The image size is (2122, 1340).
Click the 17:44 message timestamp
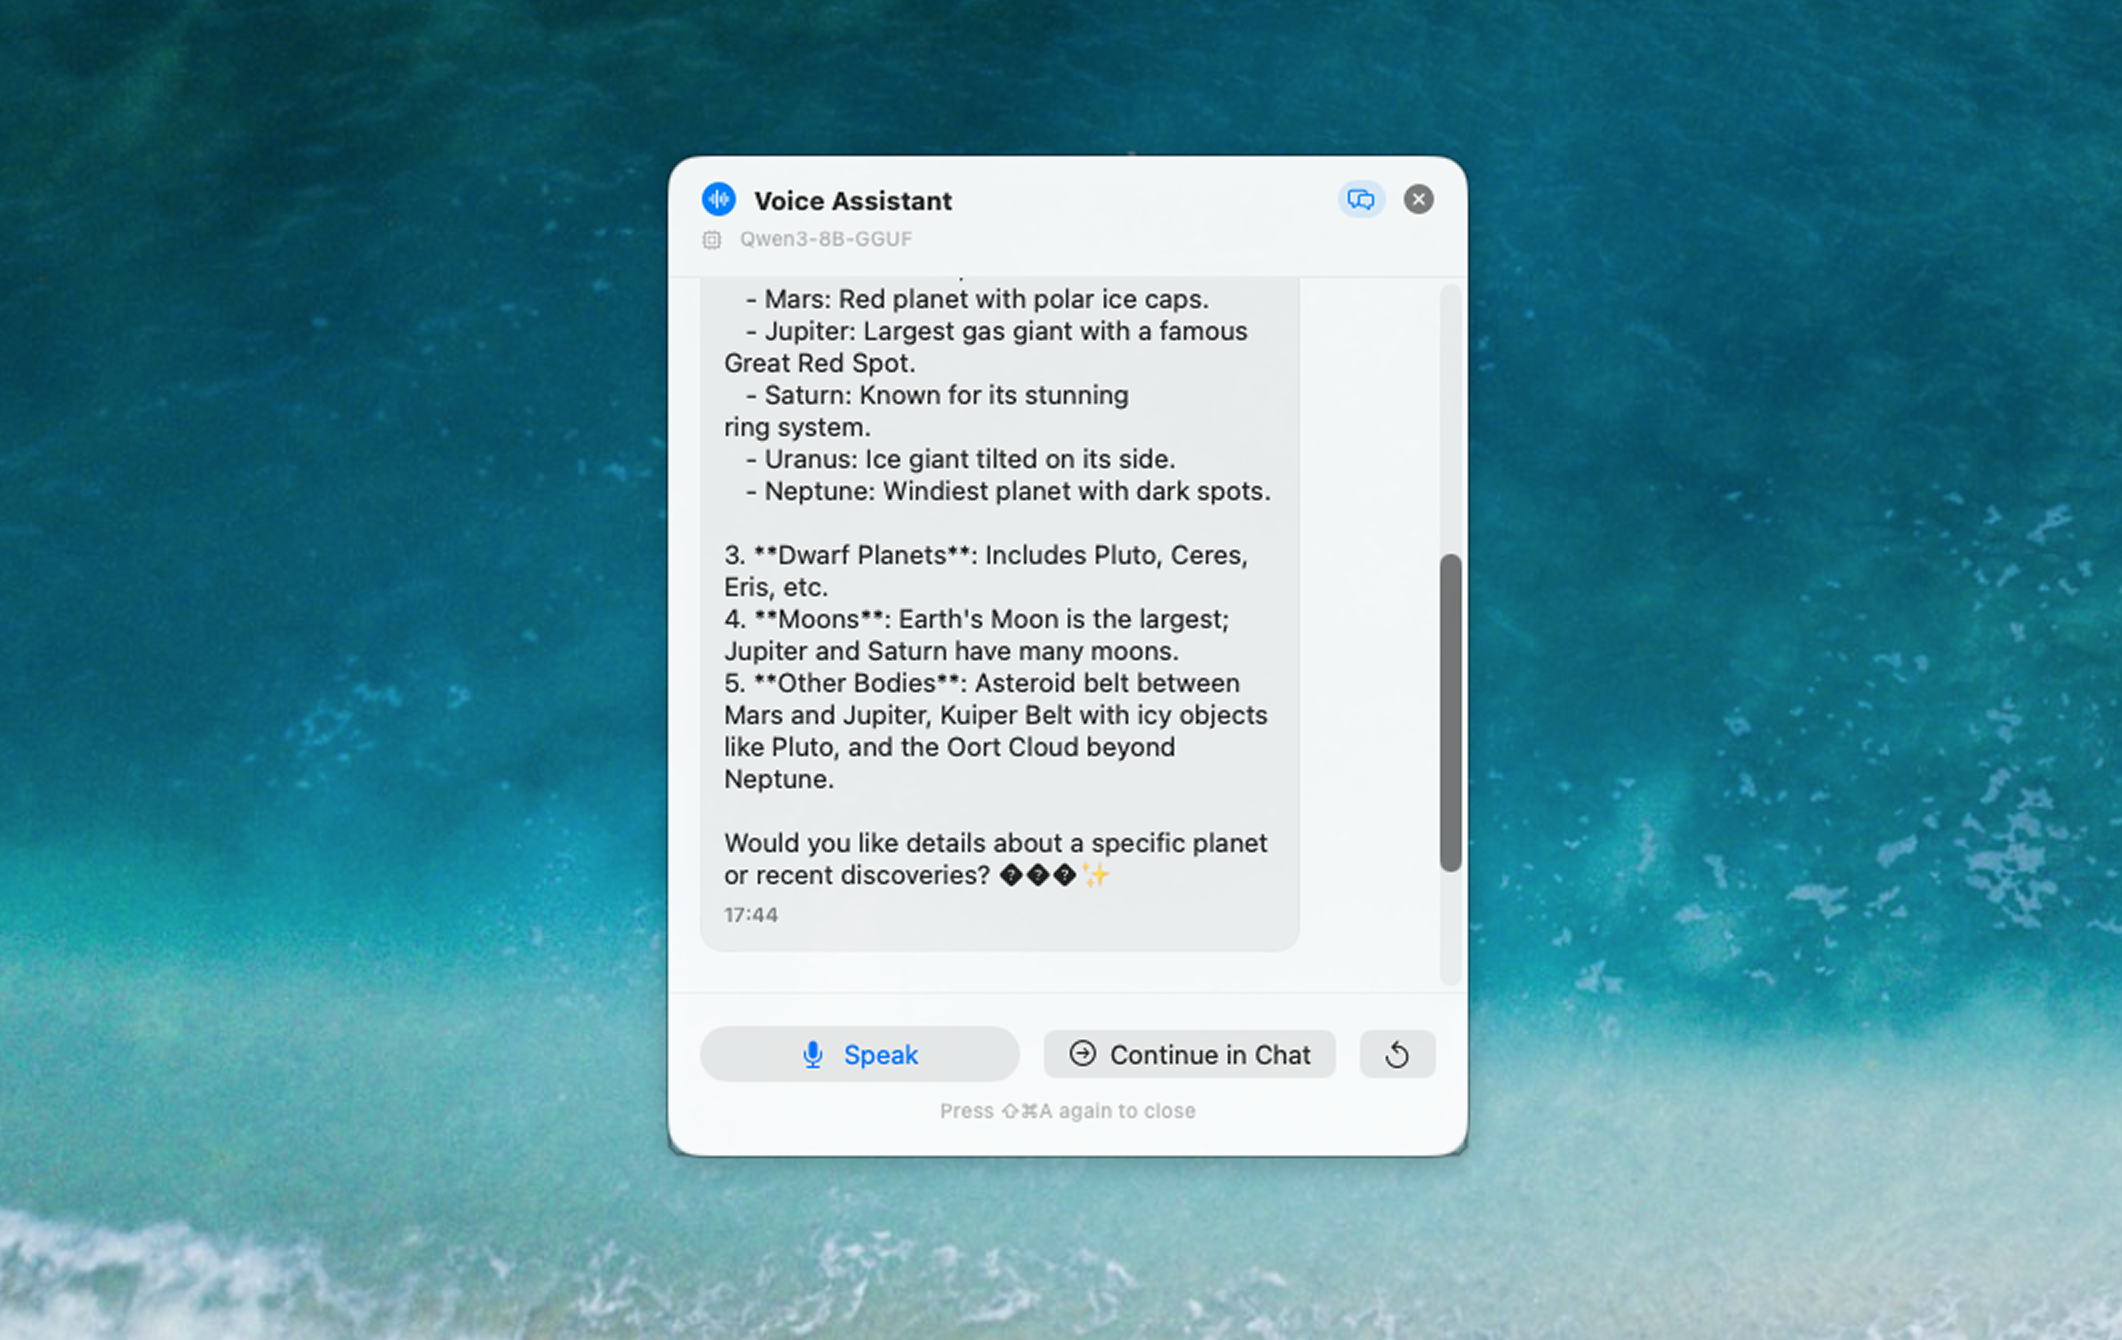[750, 914]
